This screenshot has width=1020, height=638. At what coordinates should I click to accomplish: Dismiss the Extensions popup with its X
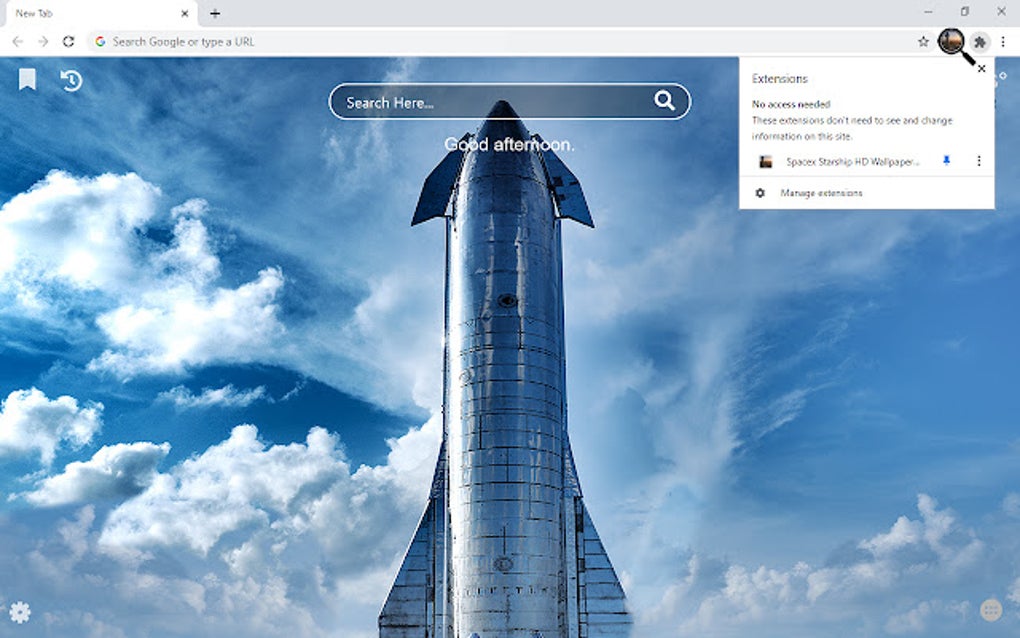[x=981, y=68]
